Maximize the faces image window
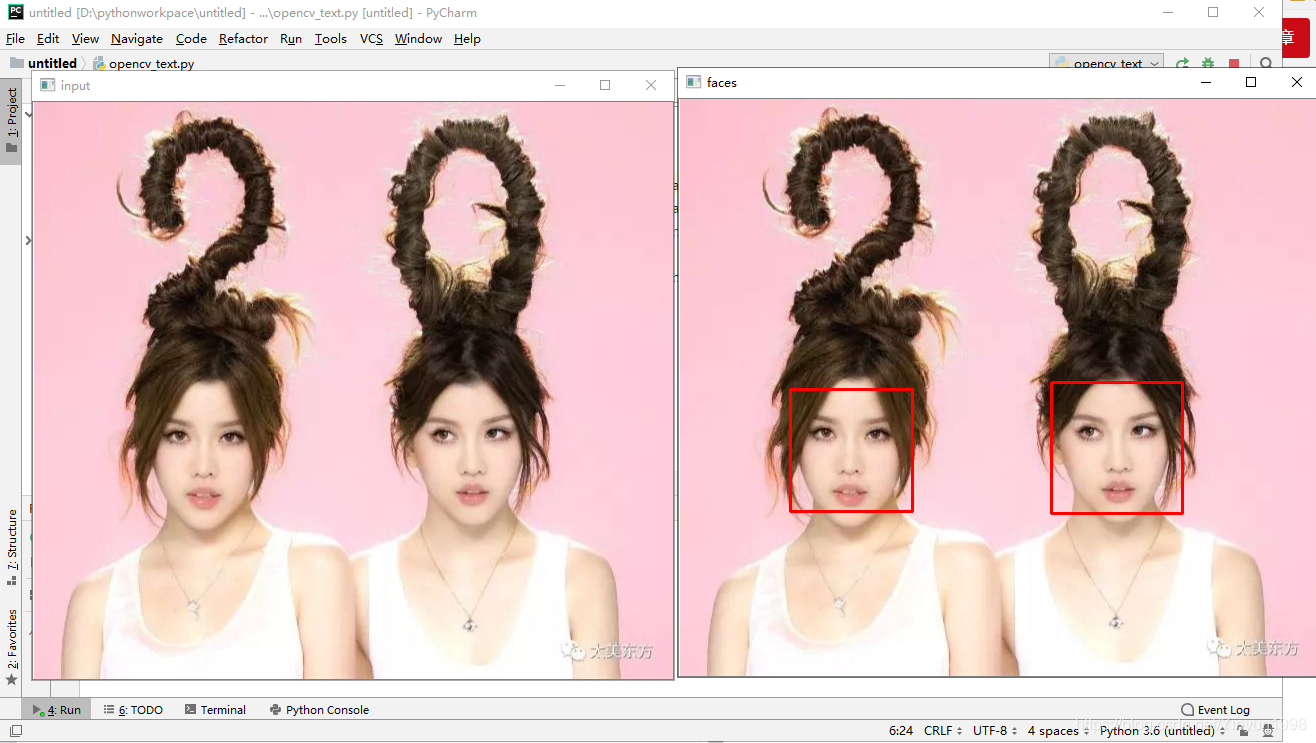This screenshot has height=743, width=1316. (x=1250, y=83)
